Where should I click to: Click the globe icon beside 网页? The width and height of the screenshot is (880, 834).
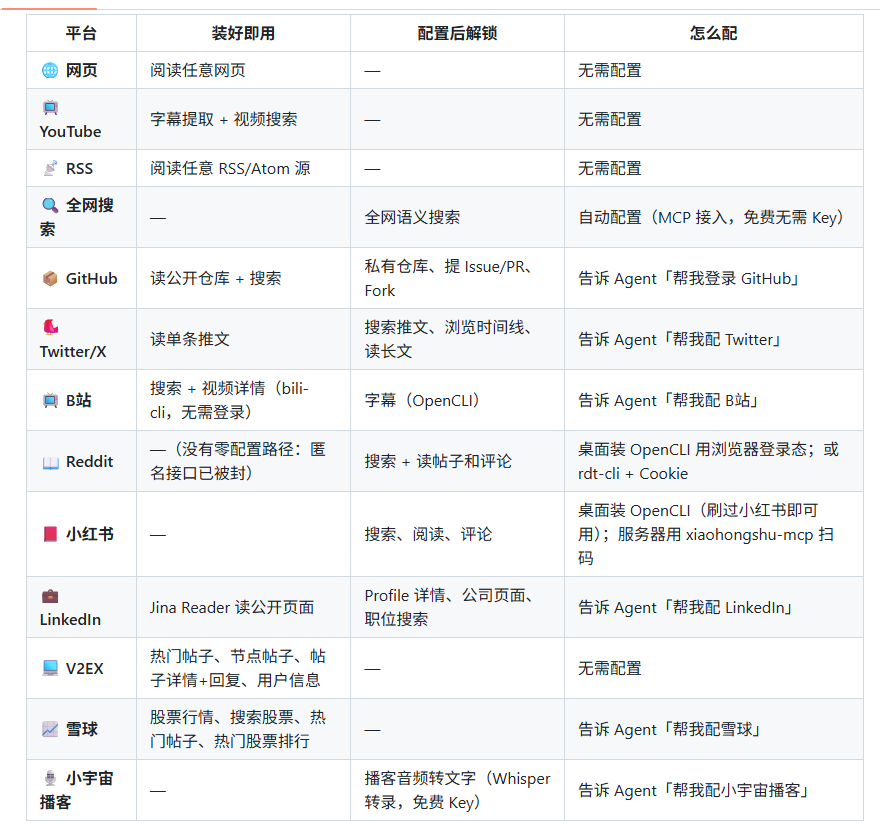50,70
